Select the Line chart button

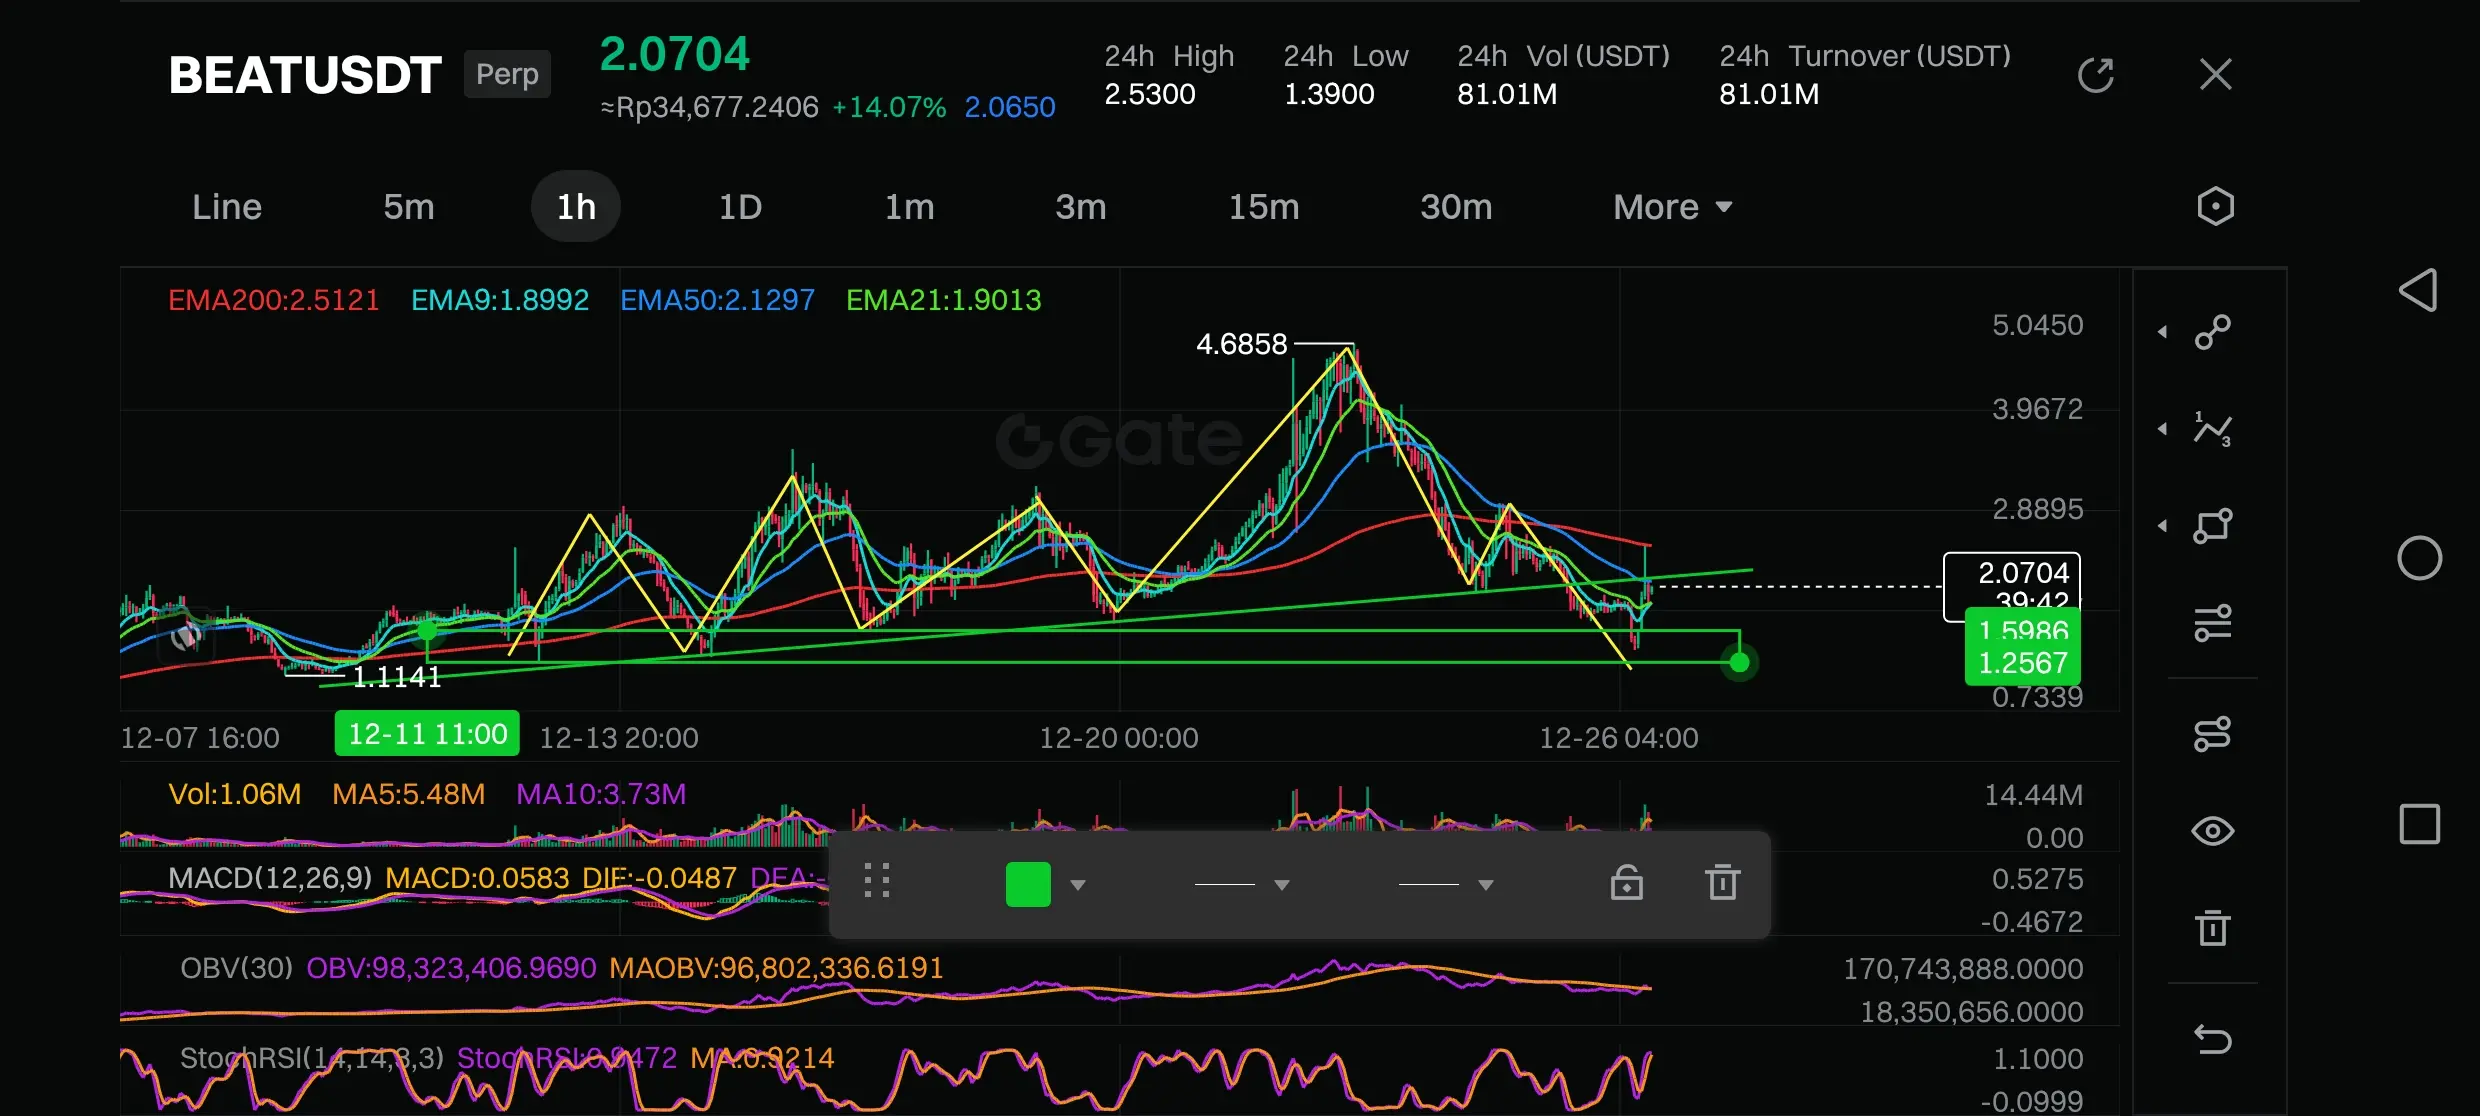[x=227, y=207]
